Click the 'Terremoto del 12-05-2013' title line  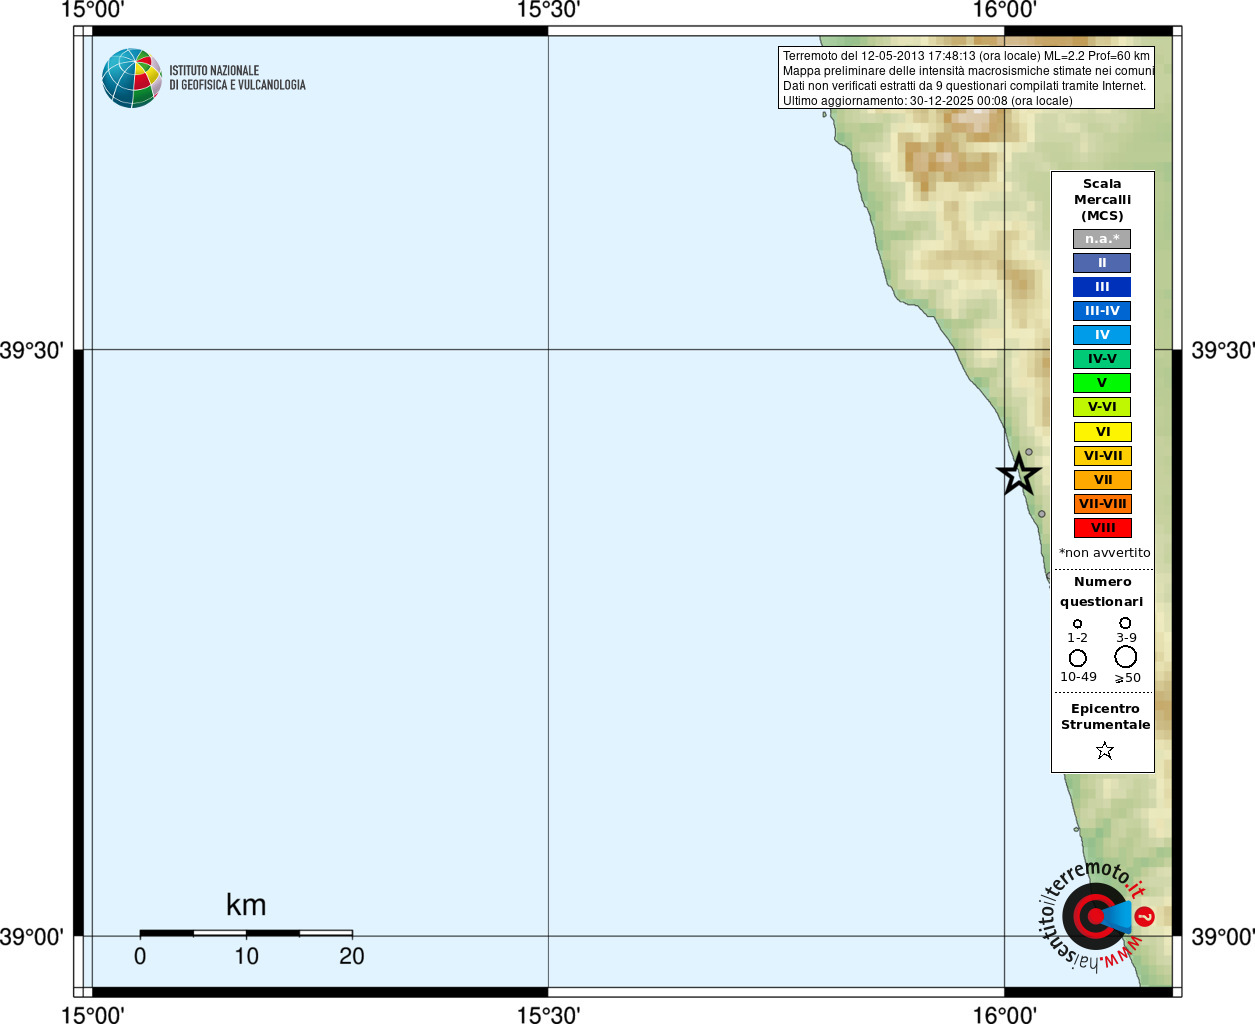(x=966, y=56)
